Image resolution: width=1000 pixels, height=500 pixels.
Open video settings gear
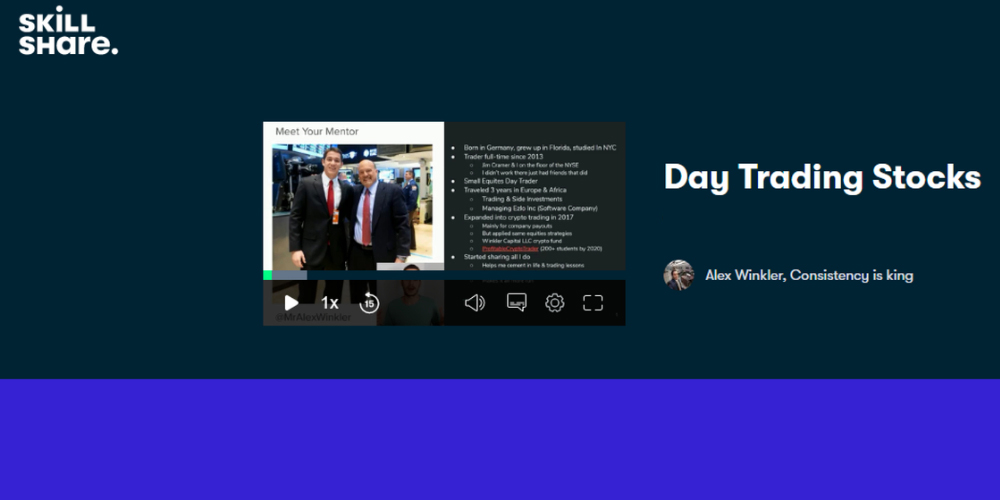555,303
